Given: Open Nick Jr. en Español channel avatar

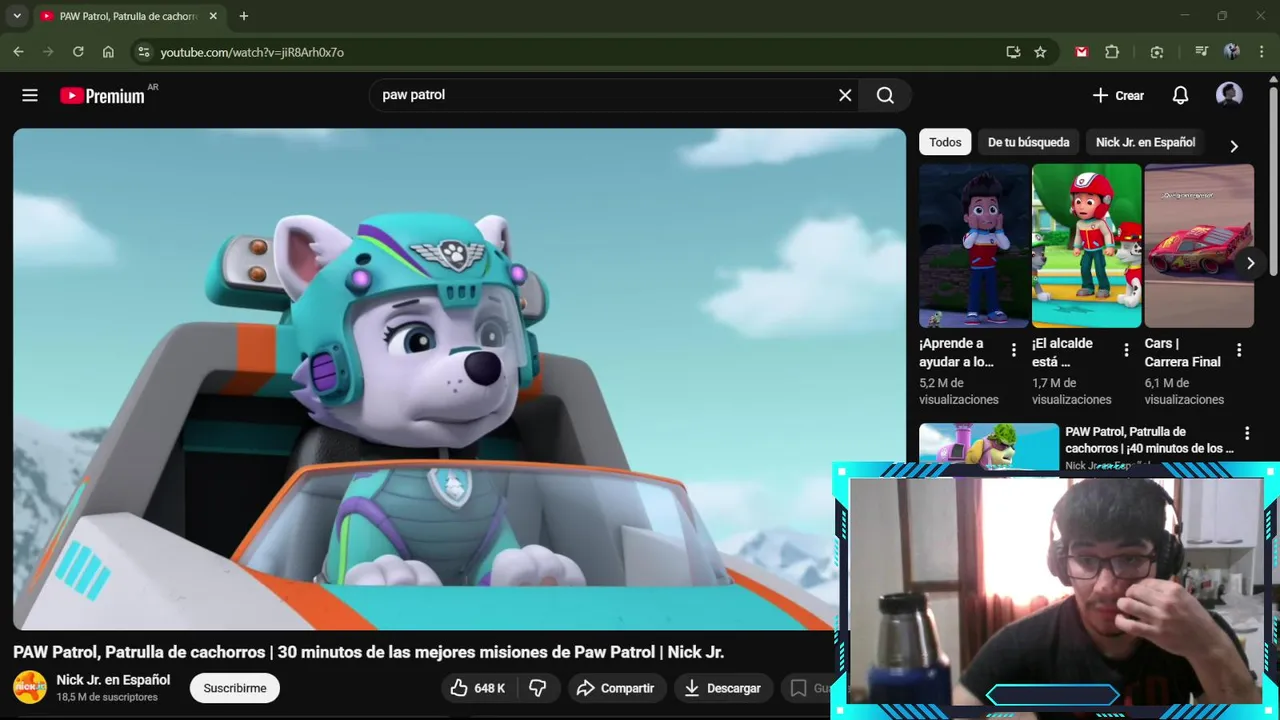Looking at the screenshot, I should point(30,687).
